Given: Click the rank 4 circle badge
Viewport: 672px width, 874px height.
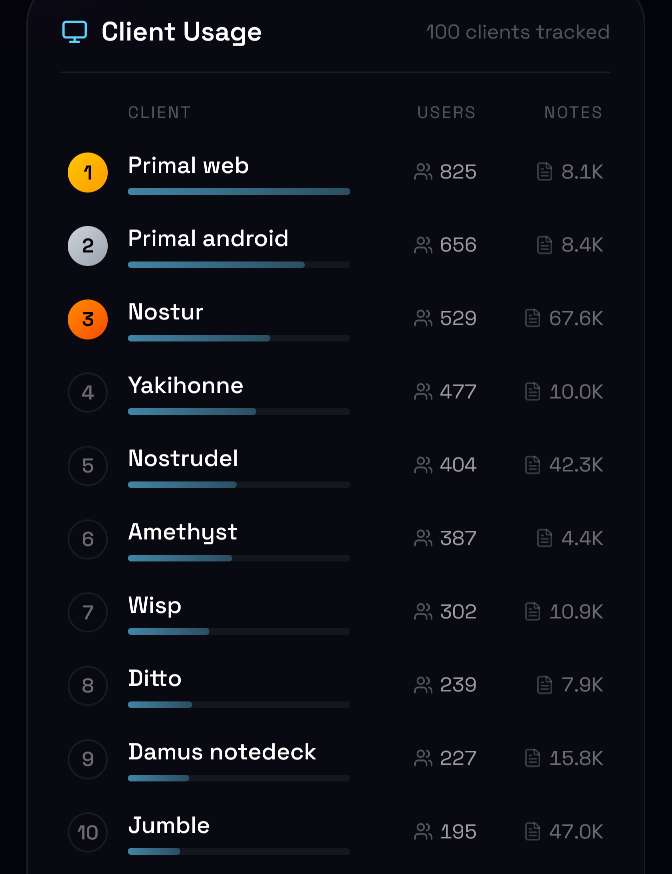Looking at the screenshot, I should [88, 392].
